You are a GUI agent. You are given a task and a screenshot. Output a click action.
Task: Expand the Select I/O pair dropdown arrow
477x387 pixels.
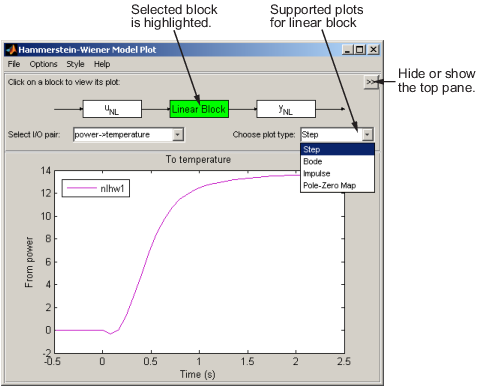pos(178,135)
